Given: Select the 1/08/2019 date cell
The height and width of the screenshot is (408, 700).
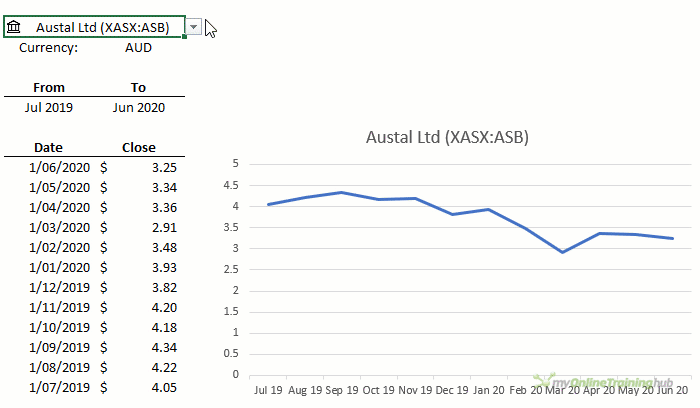Looking at the screenshot, I should 59,367.
